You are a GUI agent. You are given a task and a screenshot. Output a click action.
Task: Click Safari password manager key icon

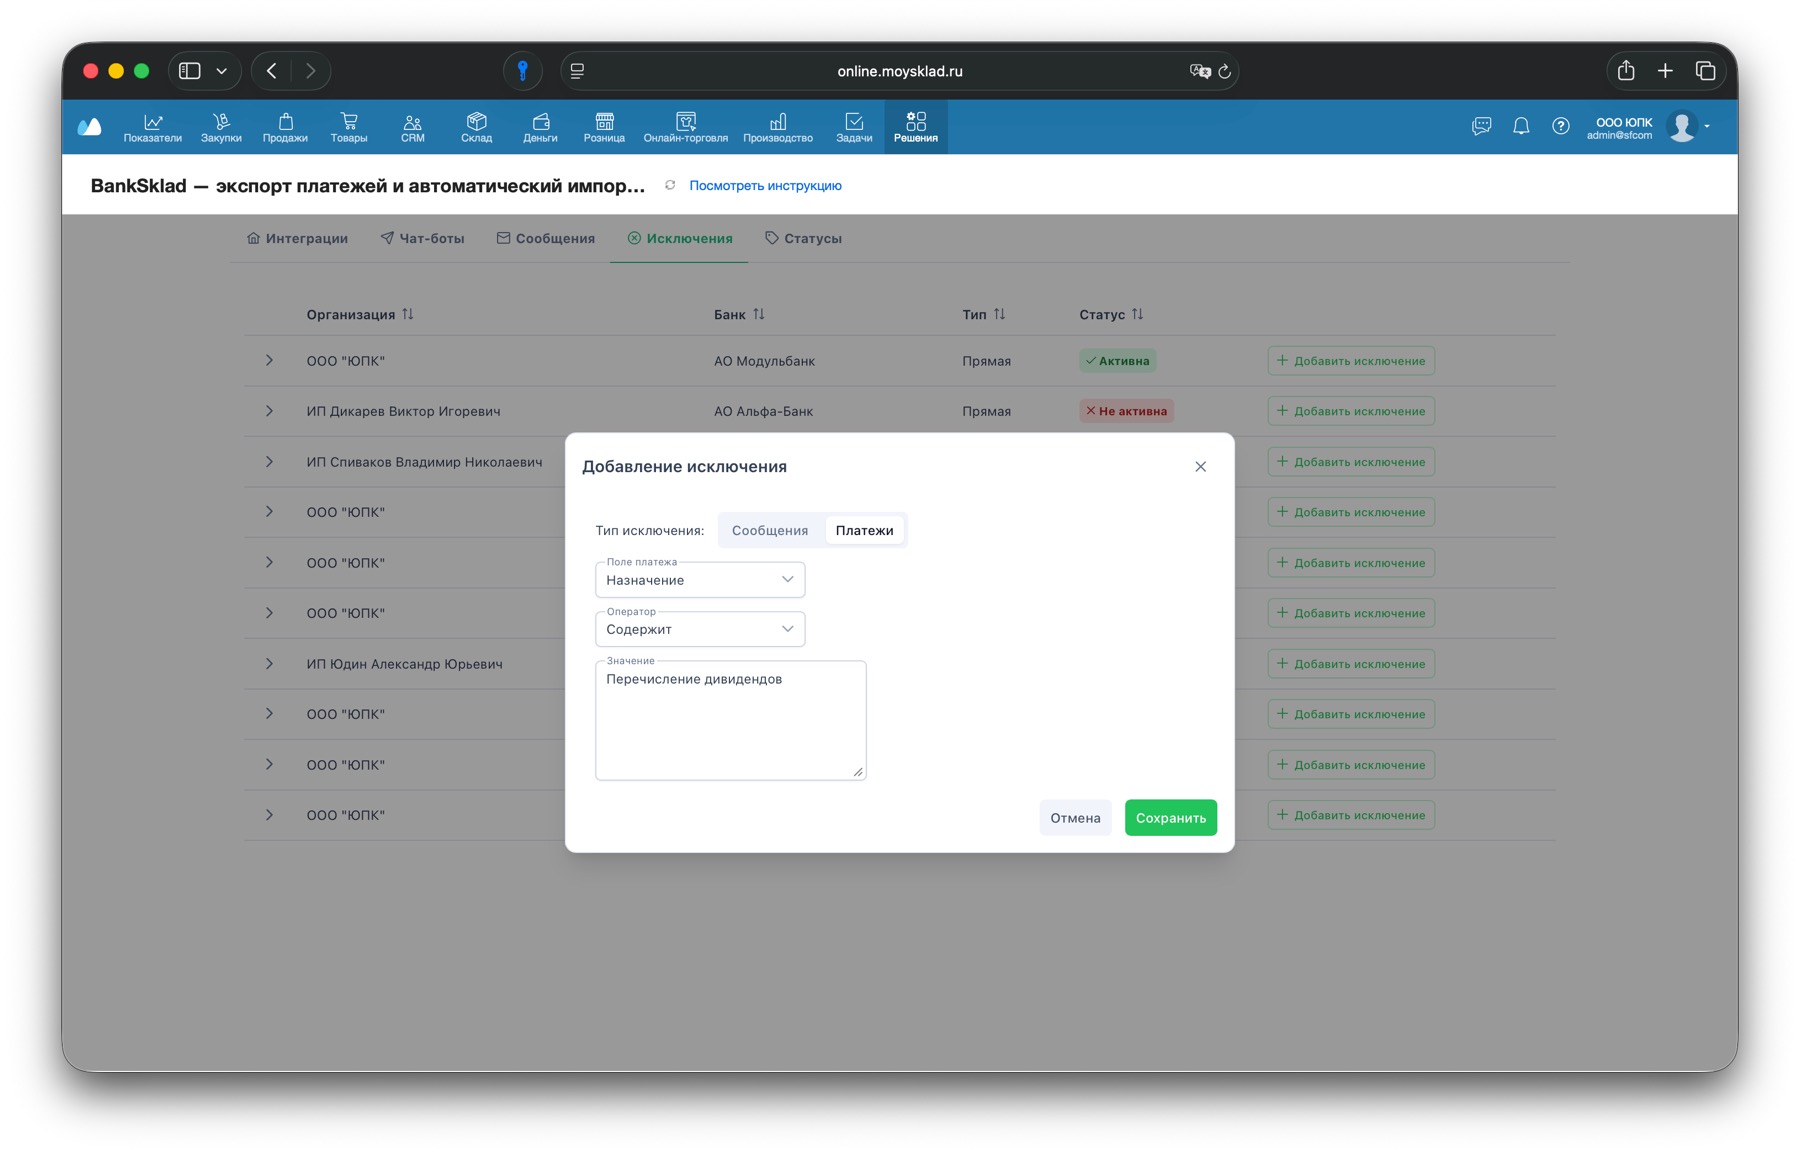(522, 71)
